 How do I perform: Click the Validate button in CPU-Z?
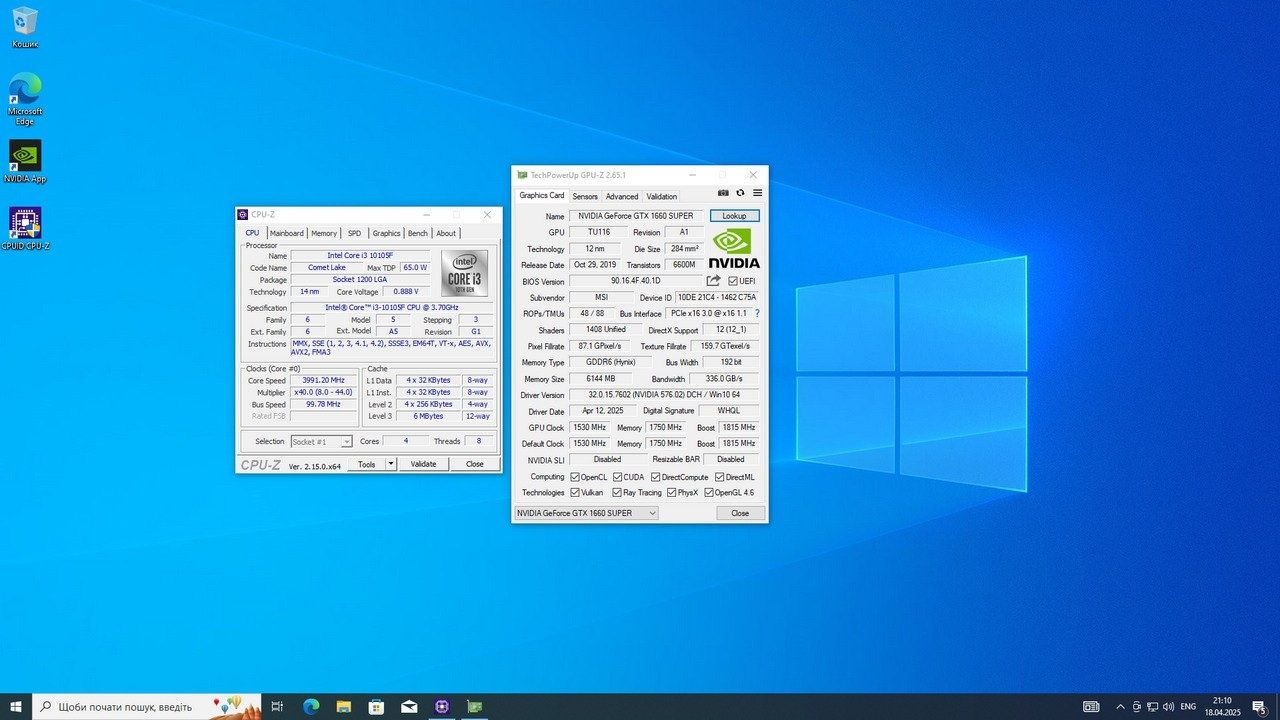(x=424, y=464)
